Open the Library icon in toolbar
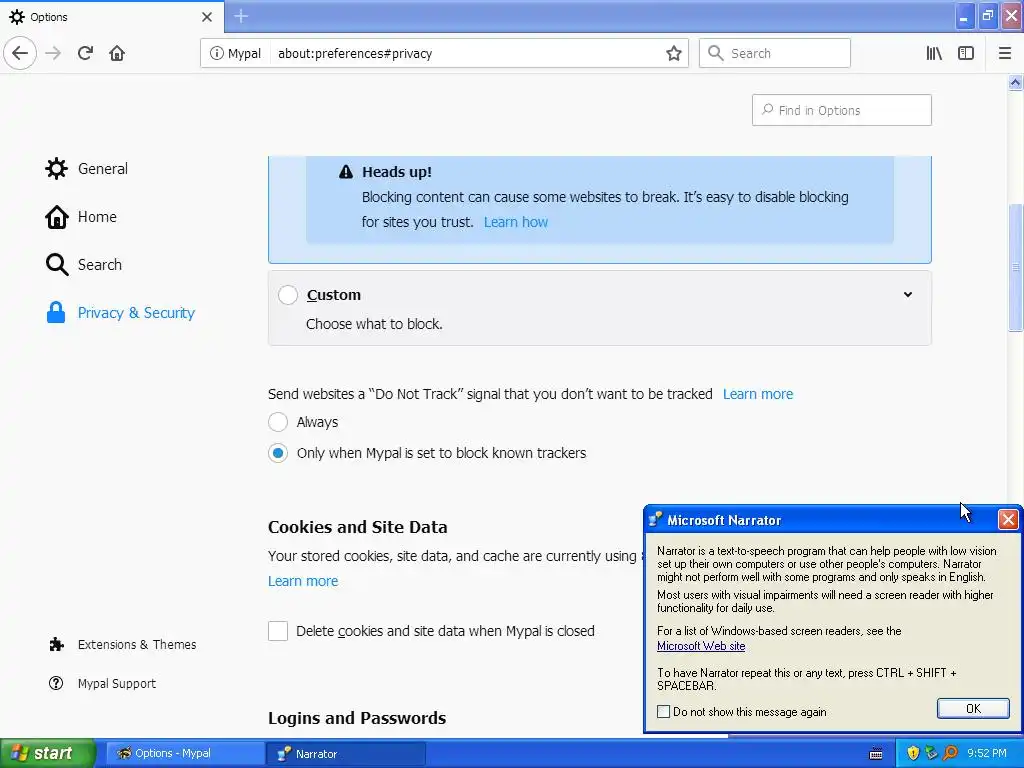1024x768 pixels. point(934,53)
